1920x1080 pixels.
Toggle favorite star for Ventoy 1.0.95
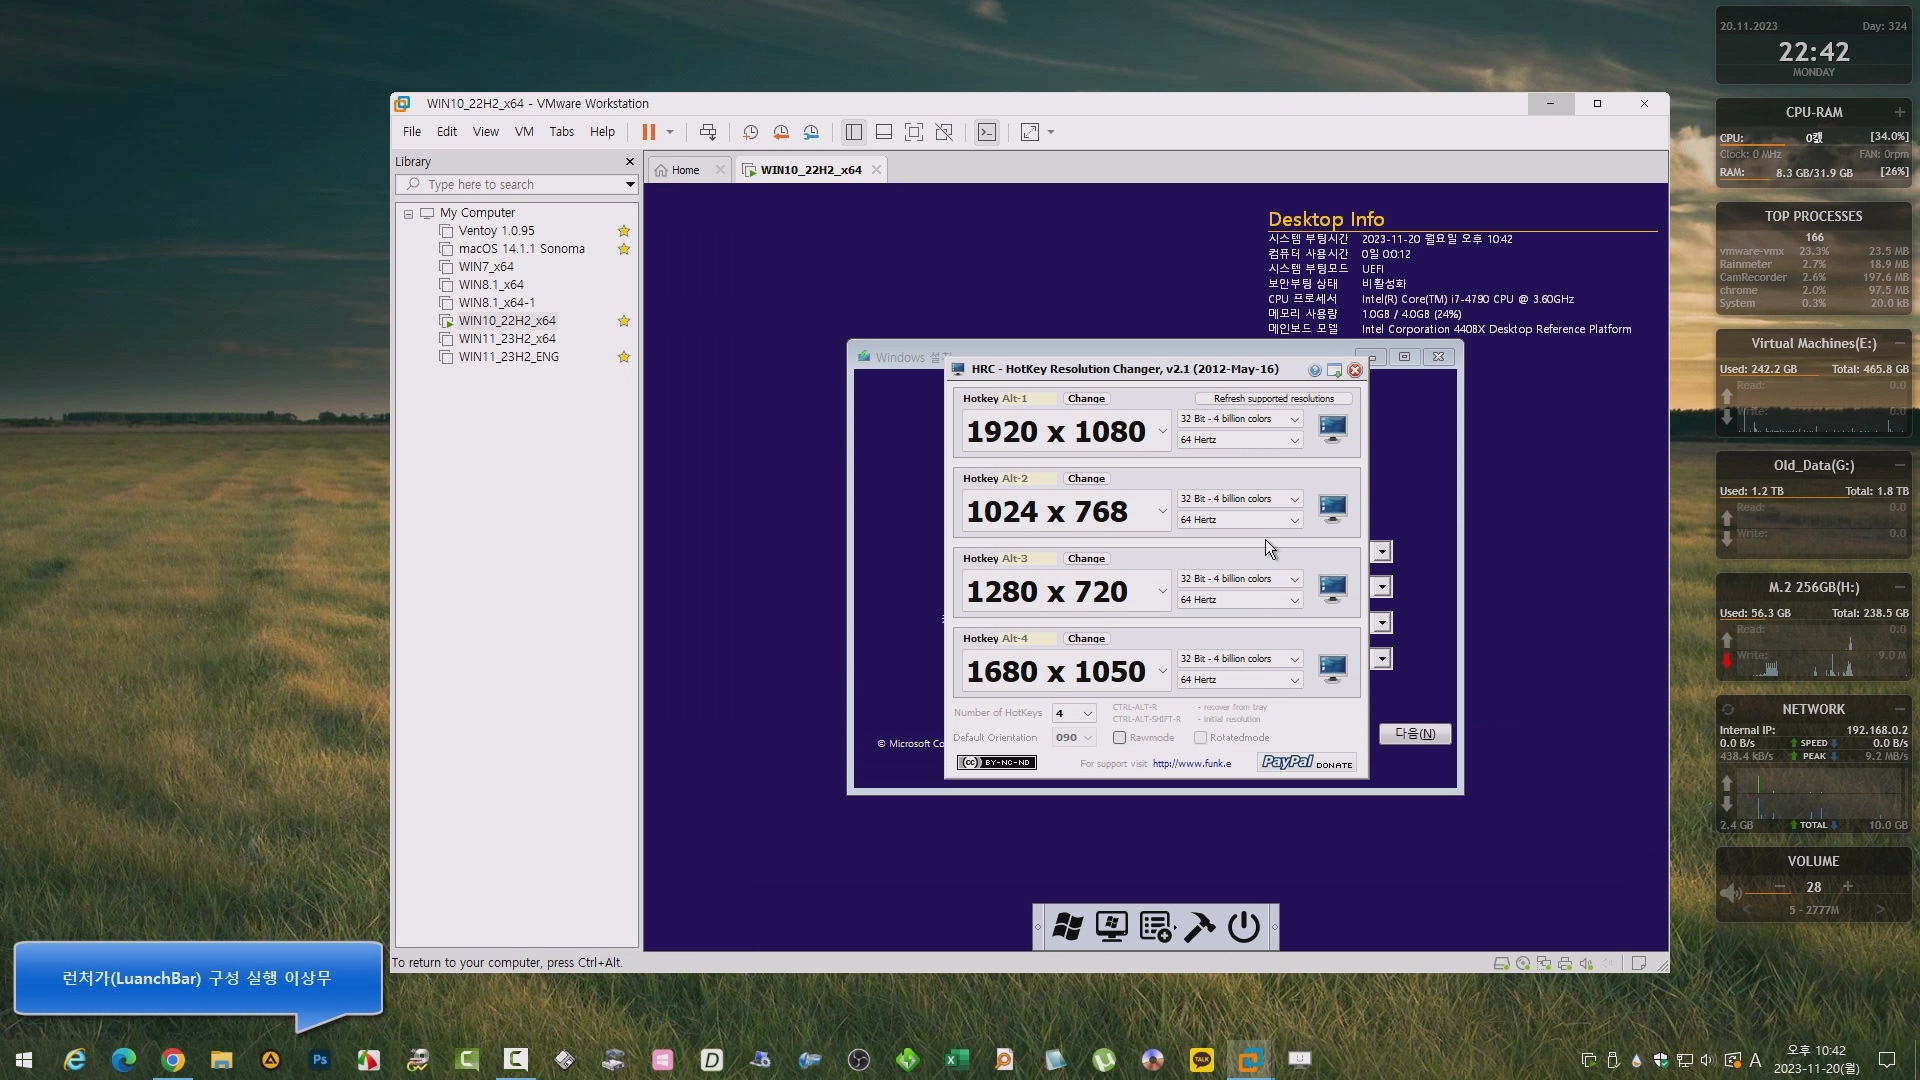point(624,231)
